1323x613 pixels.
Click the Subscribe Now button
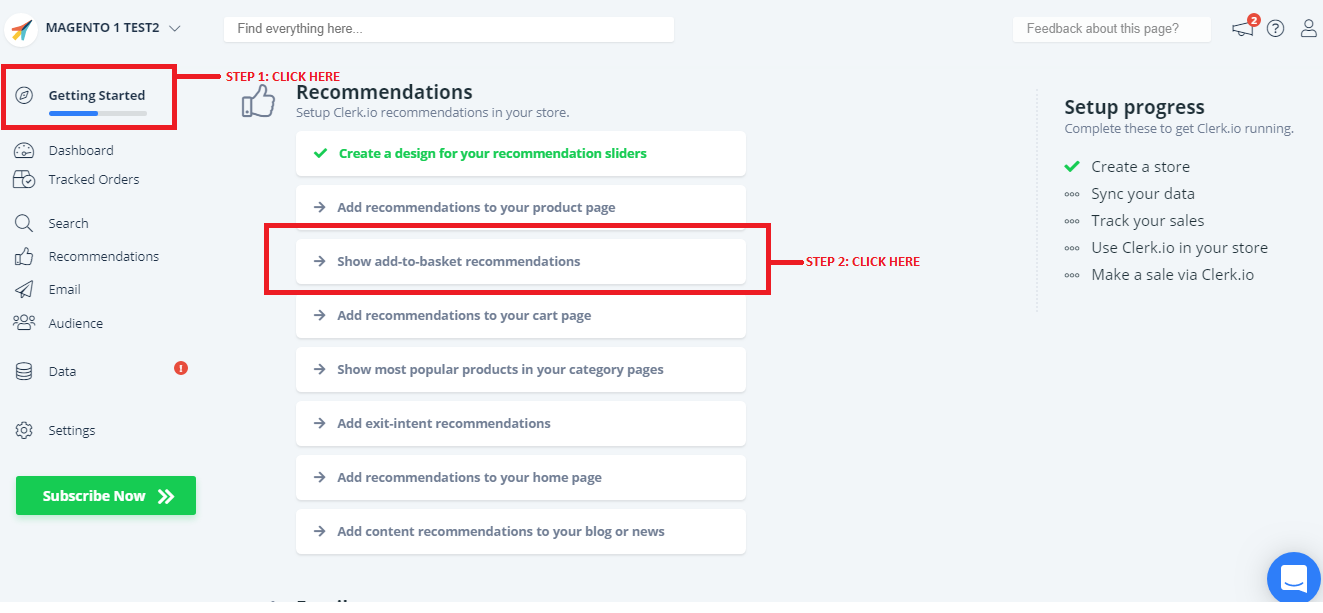coord(106,496)
